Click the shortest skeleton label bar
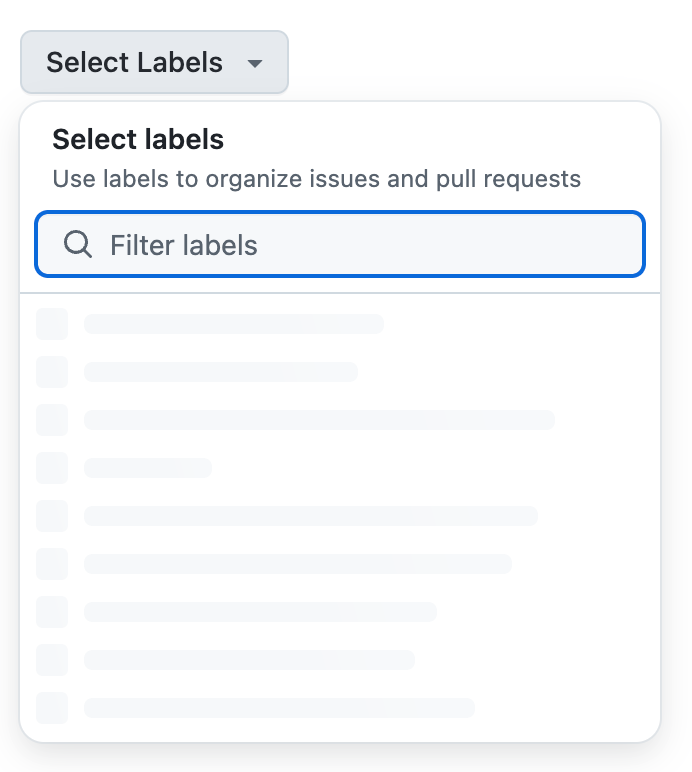The width and height of the screenshot is (692, 772). click(x=148, y=468)
